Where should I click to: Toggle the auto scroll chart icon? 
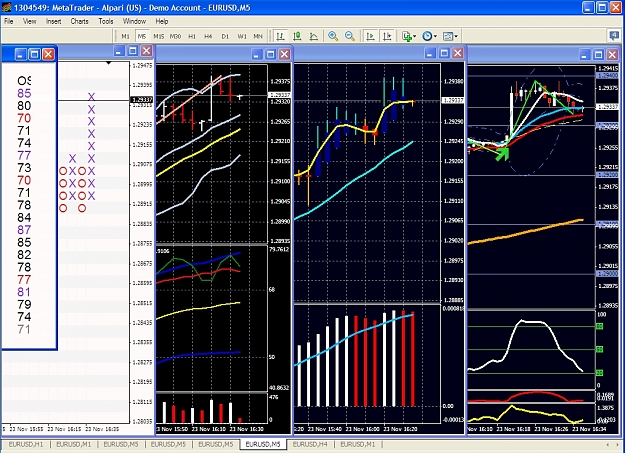click(x=370, y=36)
